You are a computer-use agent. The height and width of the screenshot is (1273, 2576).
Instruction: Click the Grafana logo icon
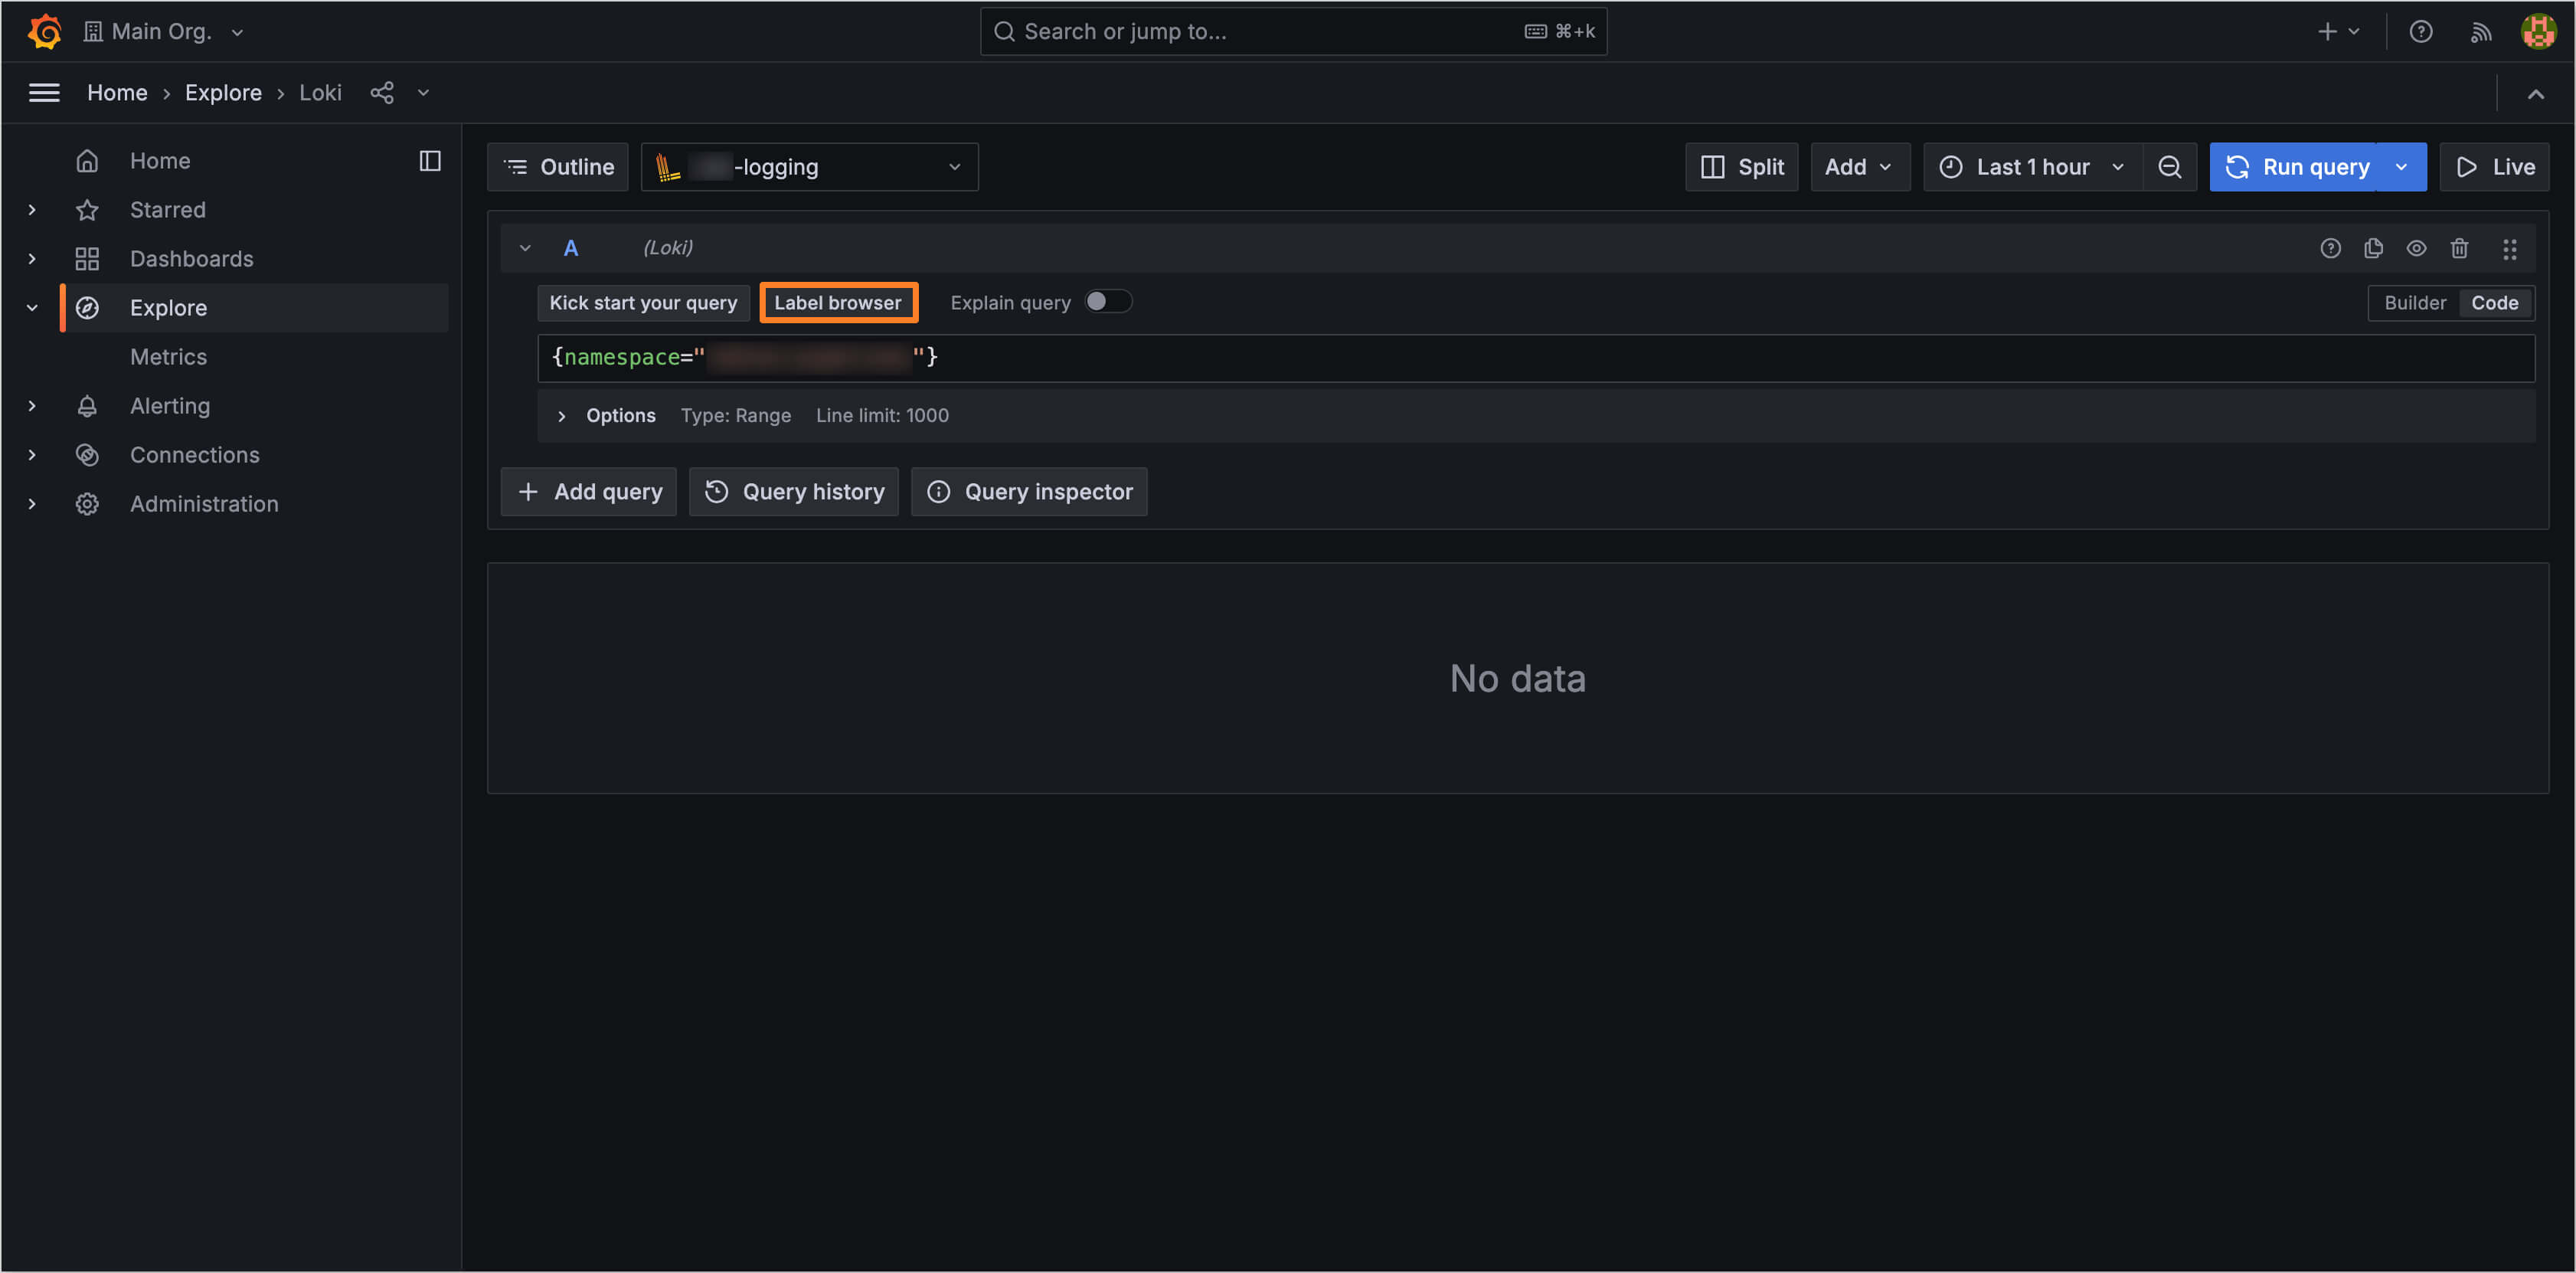click(44, 31)
